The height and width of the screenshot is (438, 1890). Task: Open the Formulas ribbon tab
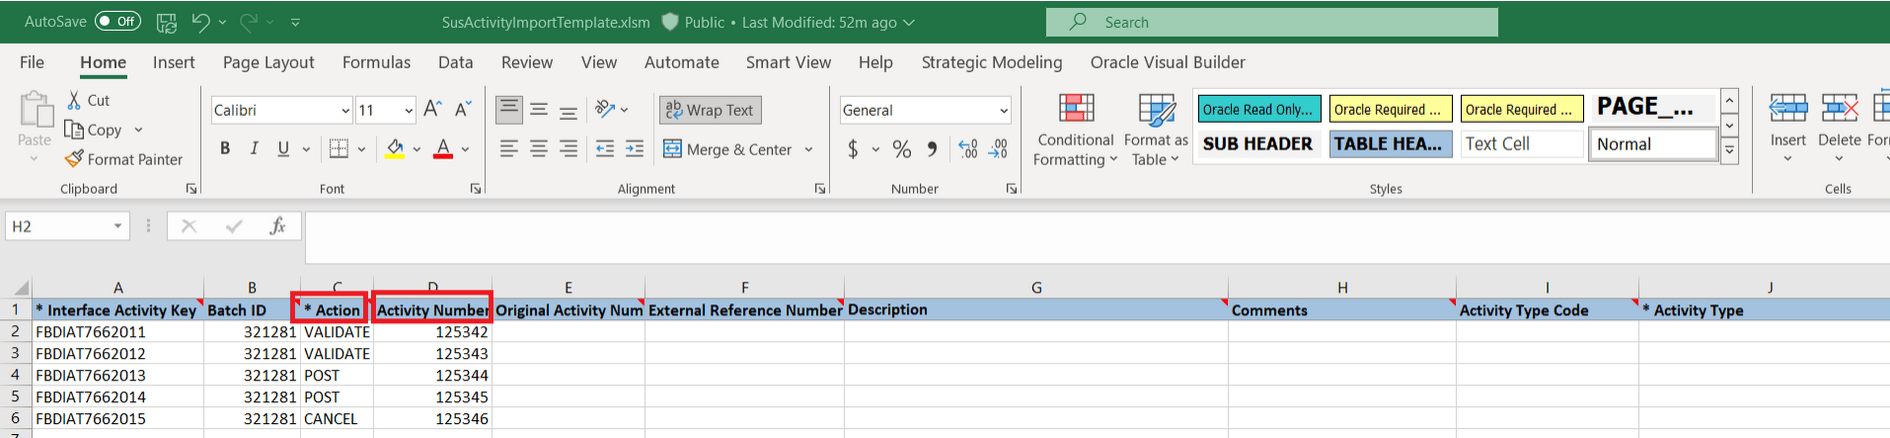click(376, 62)
